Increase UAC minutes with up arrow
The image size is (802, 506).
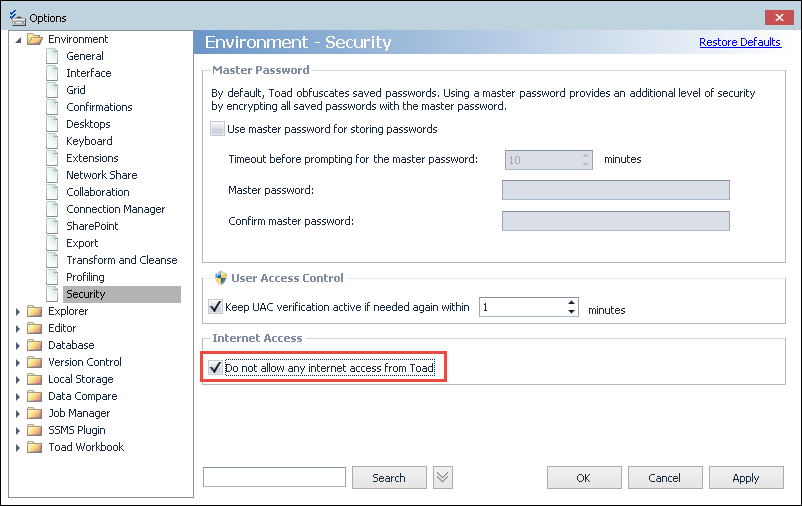coord(572,302)
